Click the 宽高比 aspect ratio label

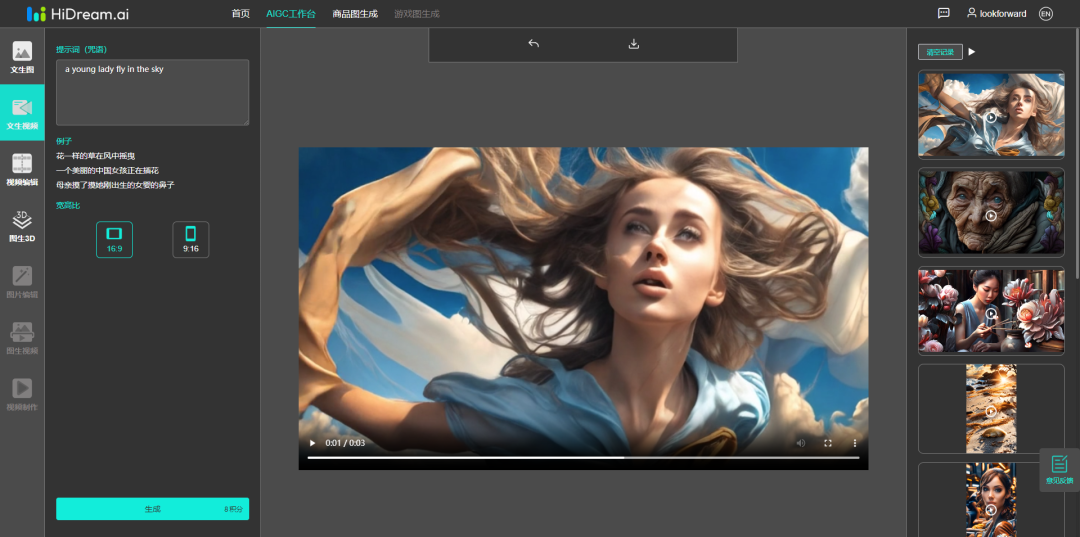(68, 205)
